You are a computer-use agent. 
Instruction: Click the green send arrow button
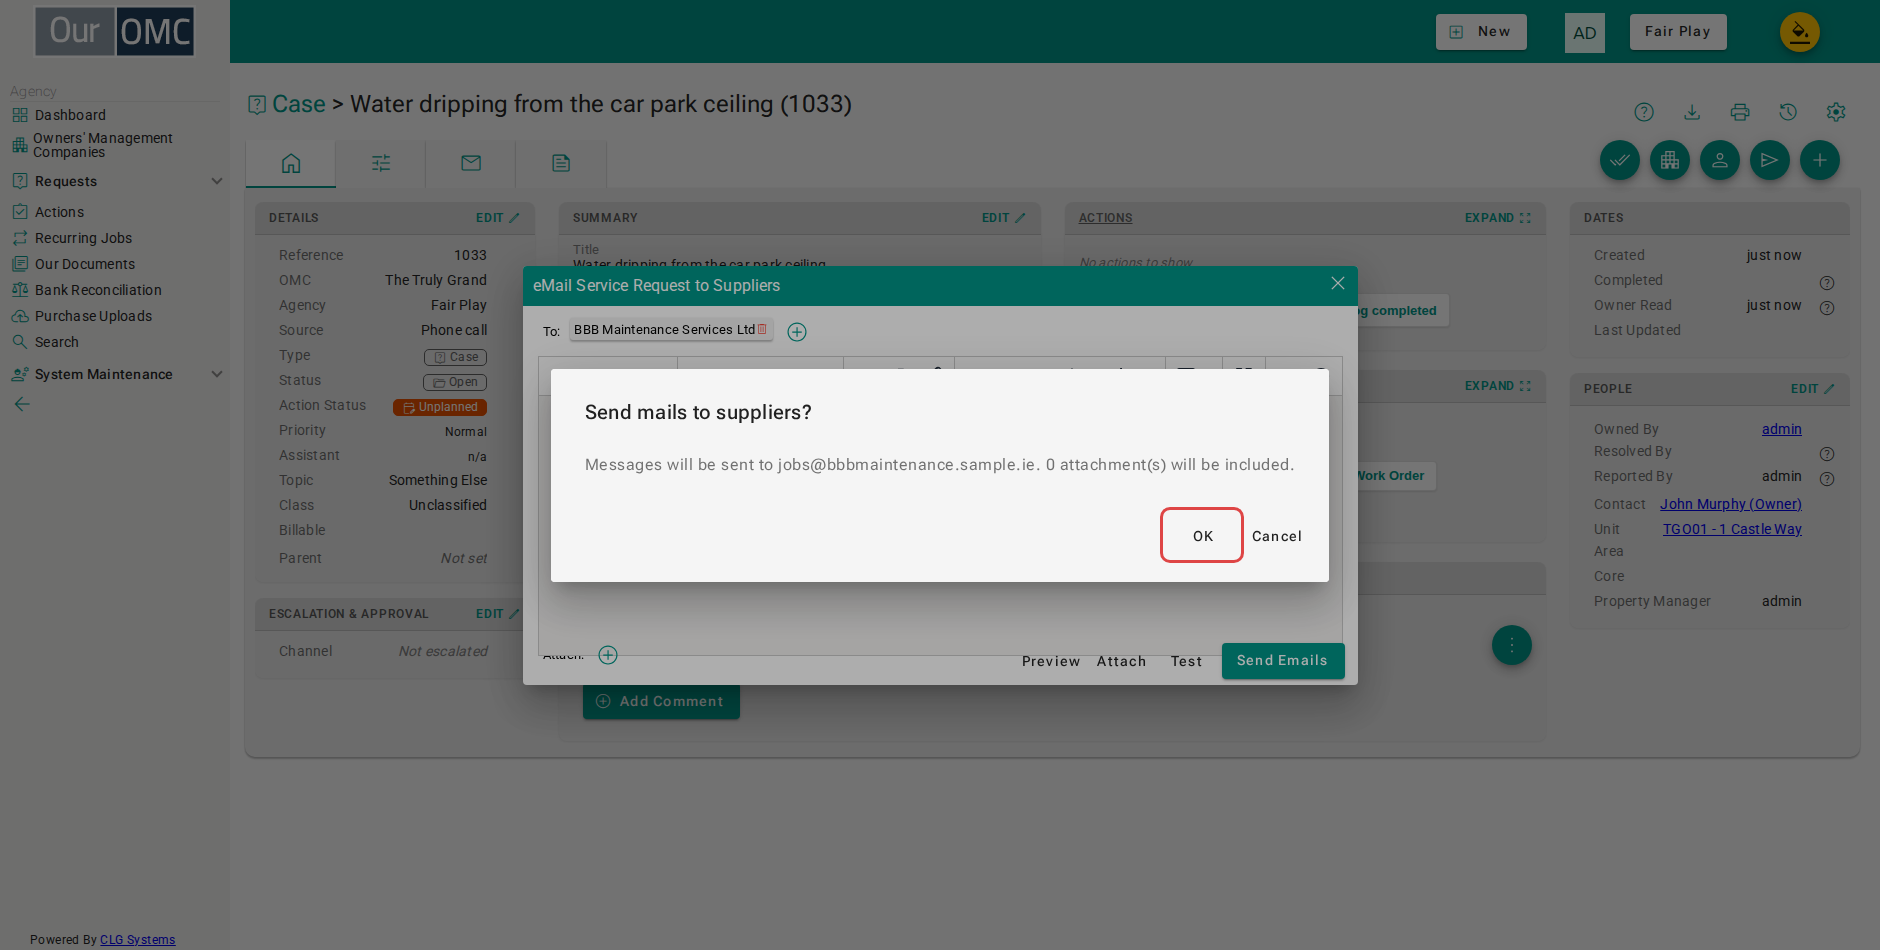pos(1770,160)
